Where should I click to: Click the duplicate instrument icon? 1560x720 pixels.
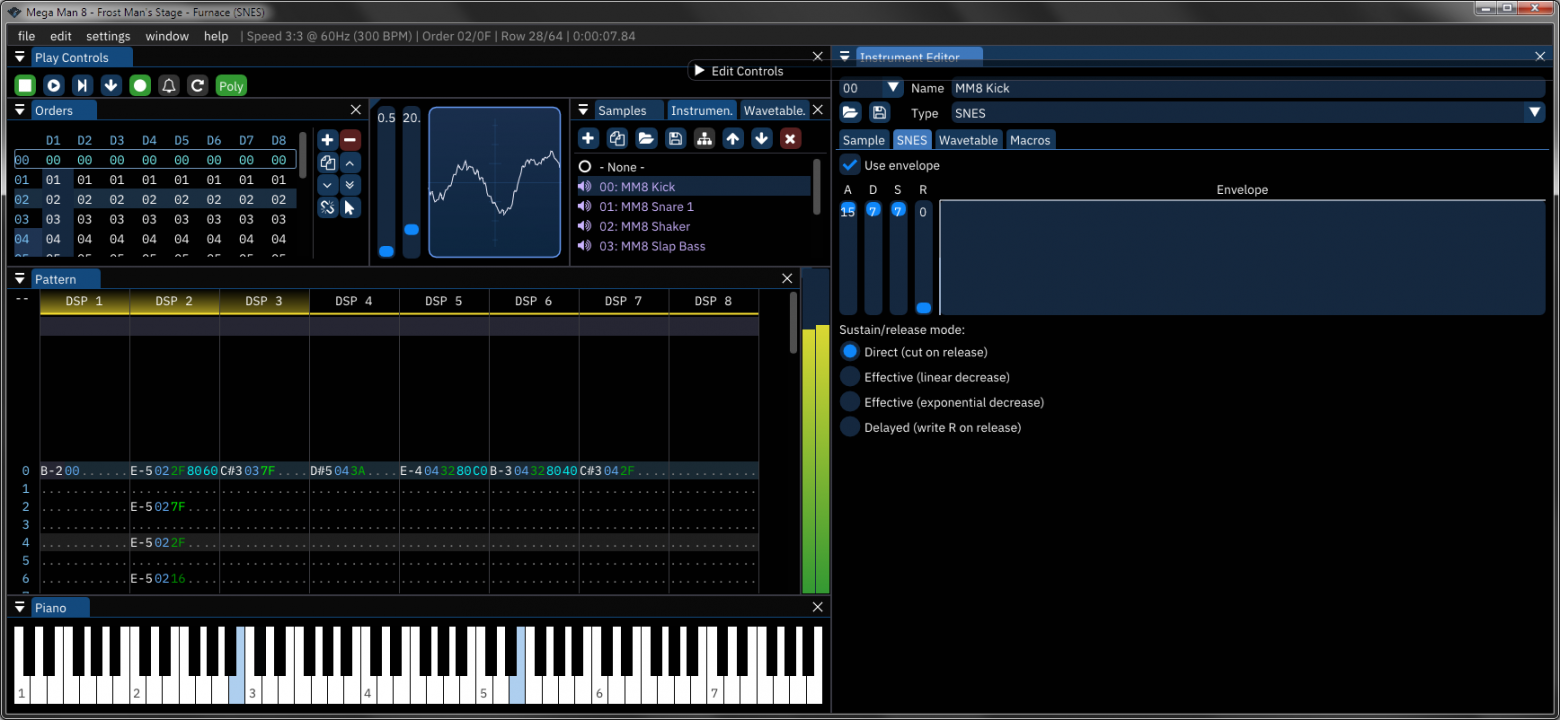(x=617, y=139)
